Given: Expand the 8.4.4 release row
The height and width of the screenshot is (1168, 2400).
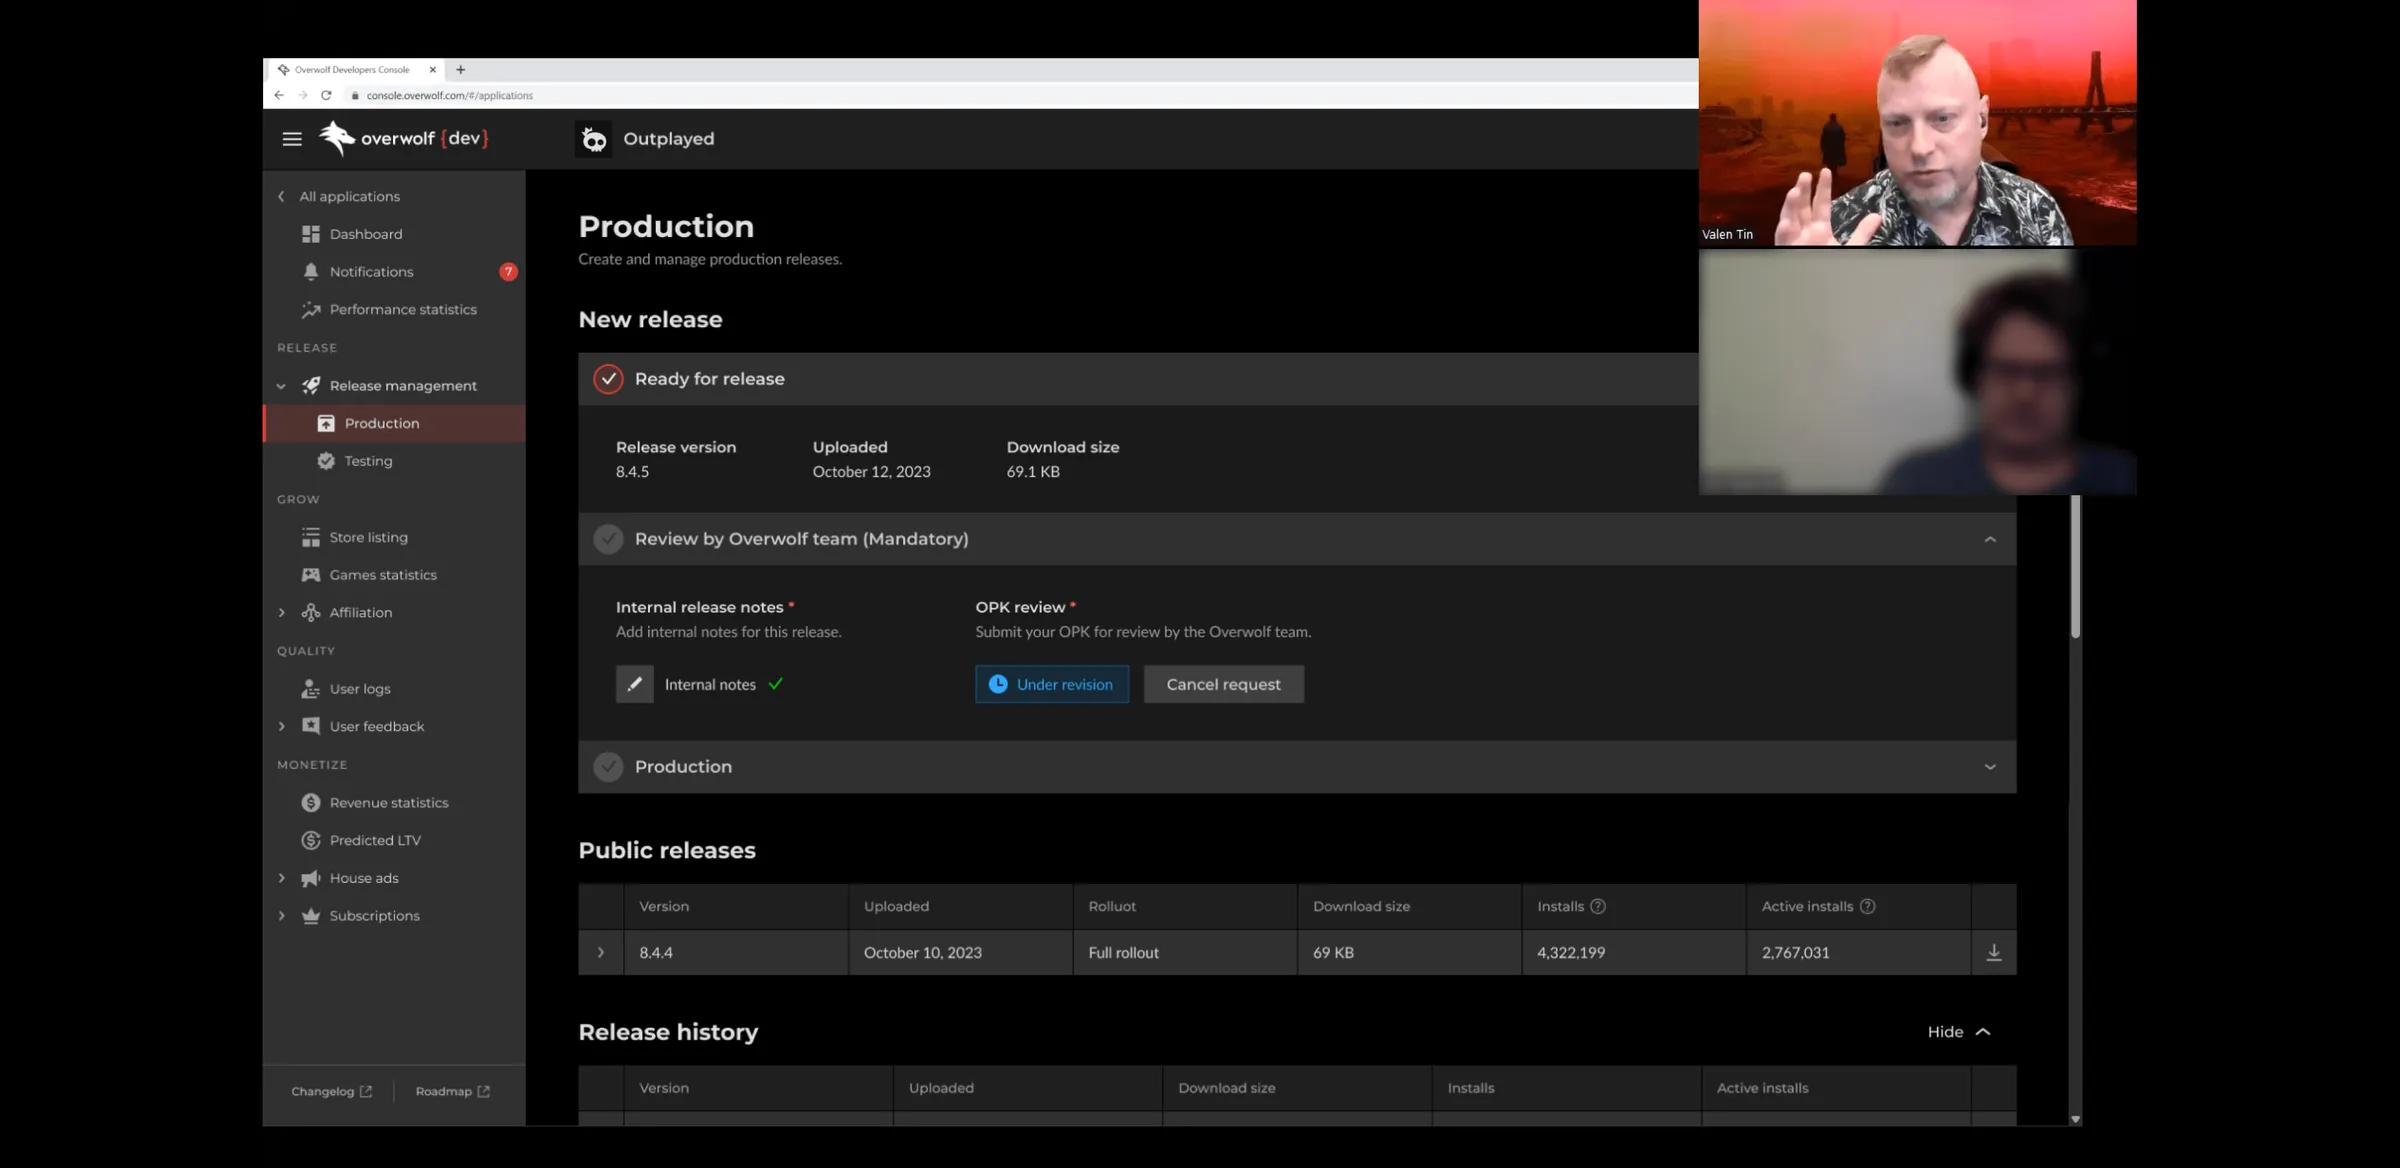Looking at the screenshot, I should coord(600,953).
